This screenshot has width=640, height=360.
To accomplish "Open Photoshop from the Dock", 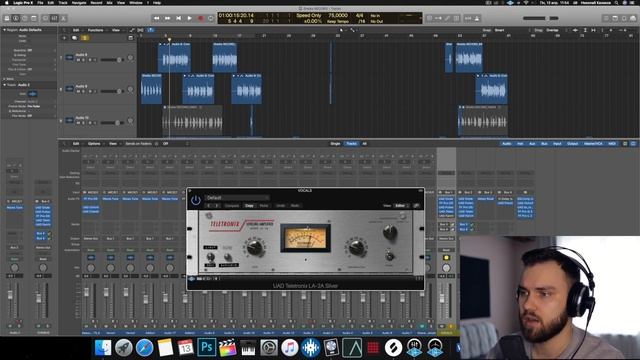I will pos(207,348).
